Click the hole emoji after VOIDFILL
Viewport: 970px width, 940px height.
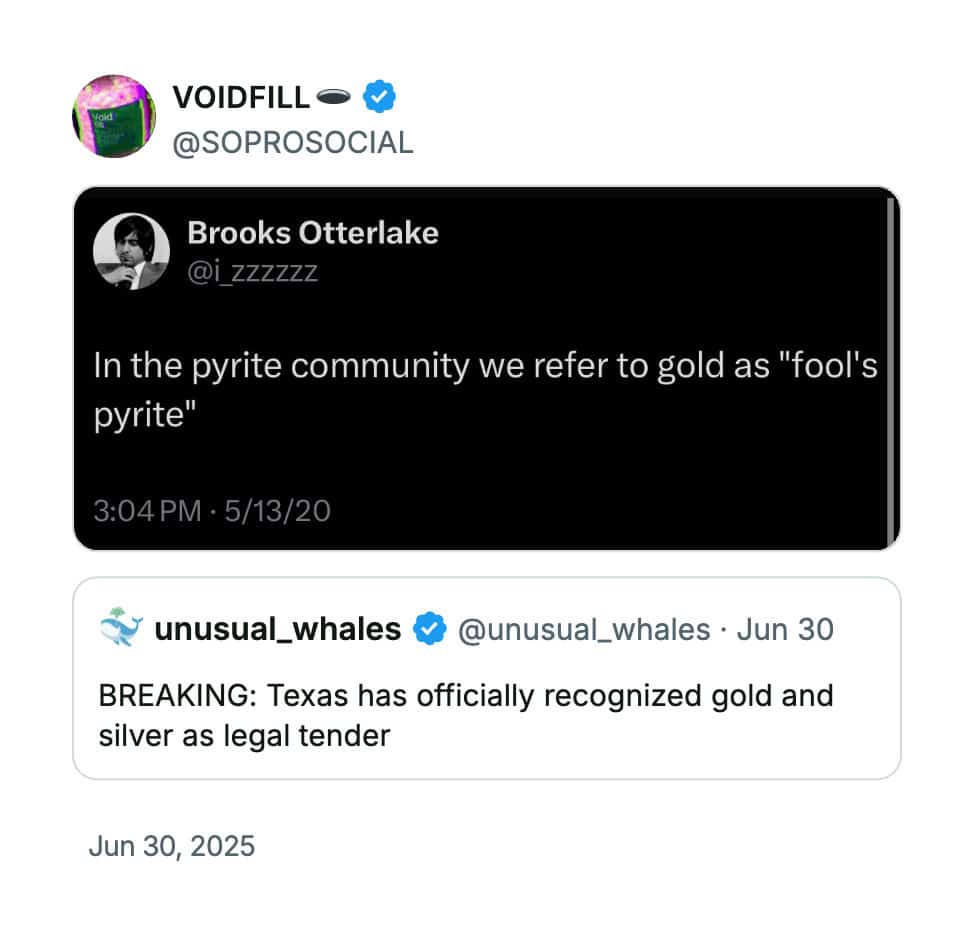[x=333, y=96]
